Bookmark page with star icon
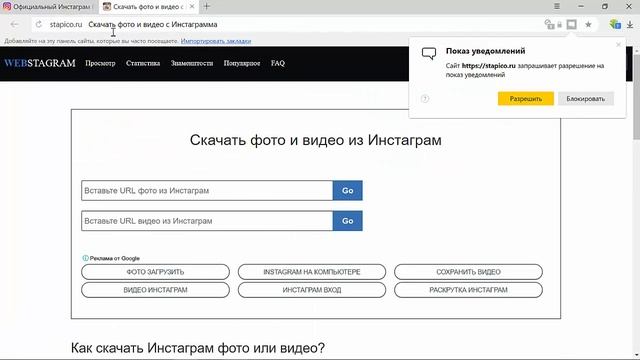Viewport: 640px width, 360px height. point(588,24)
